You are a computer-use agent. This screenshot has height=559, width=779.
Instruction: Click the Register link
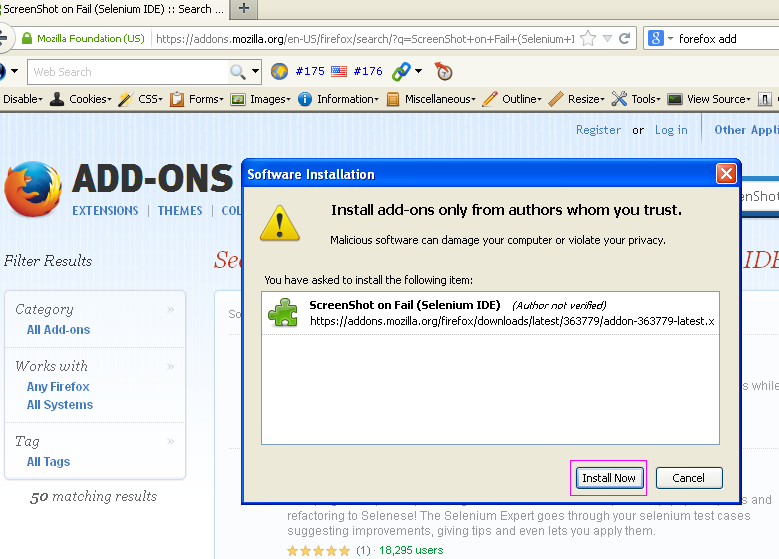point(598,130)
